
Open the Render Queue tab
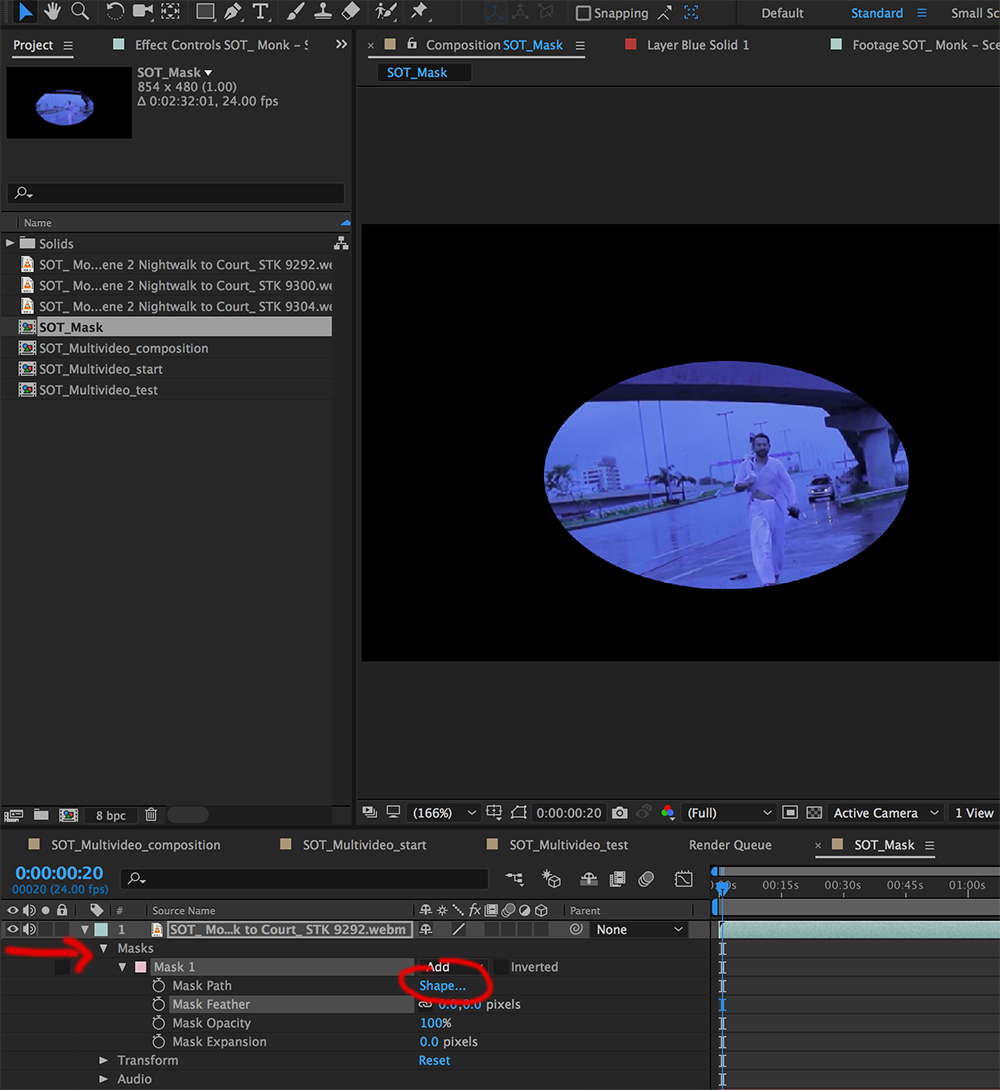coord(730,845)
